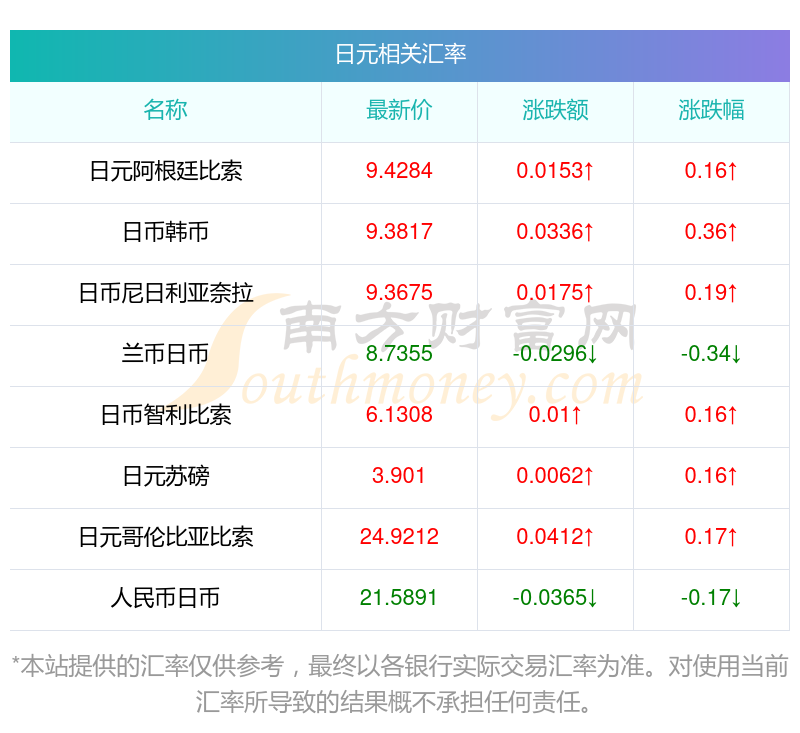Select the row name 日币智利比索
The width and height of the screenshot is (800, 733).
166,415
